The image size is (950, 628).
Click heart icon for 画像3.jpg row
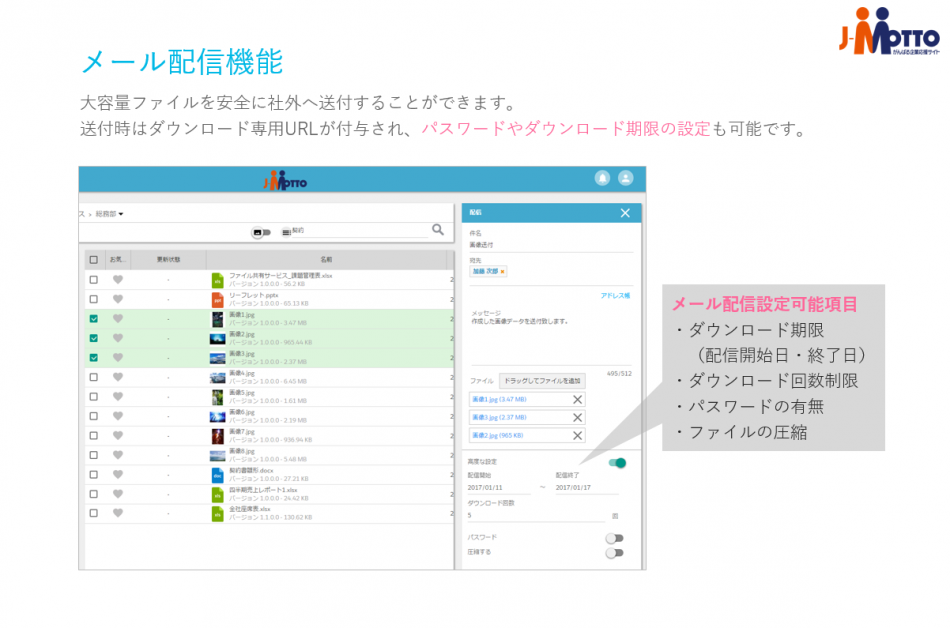118,357
